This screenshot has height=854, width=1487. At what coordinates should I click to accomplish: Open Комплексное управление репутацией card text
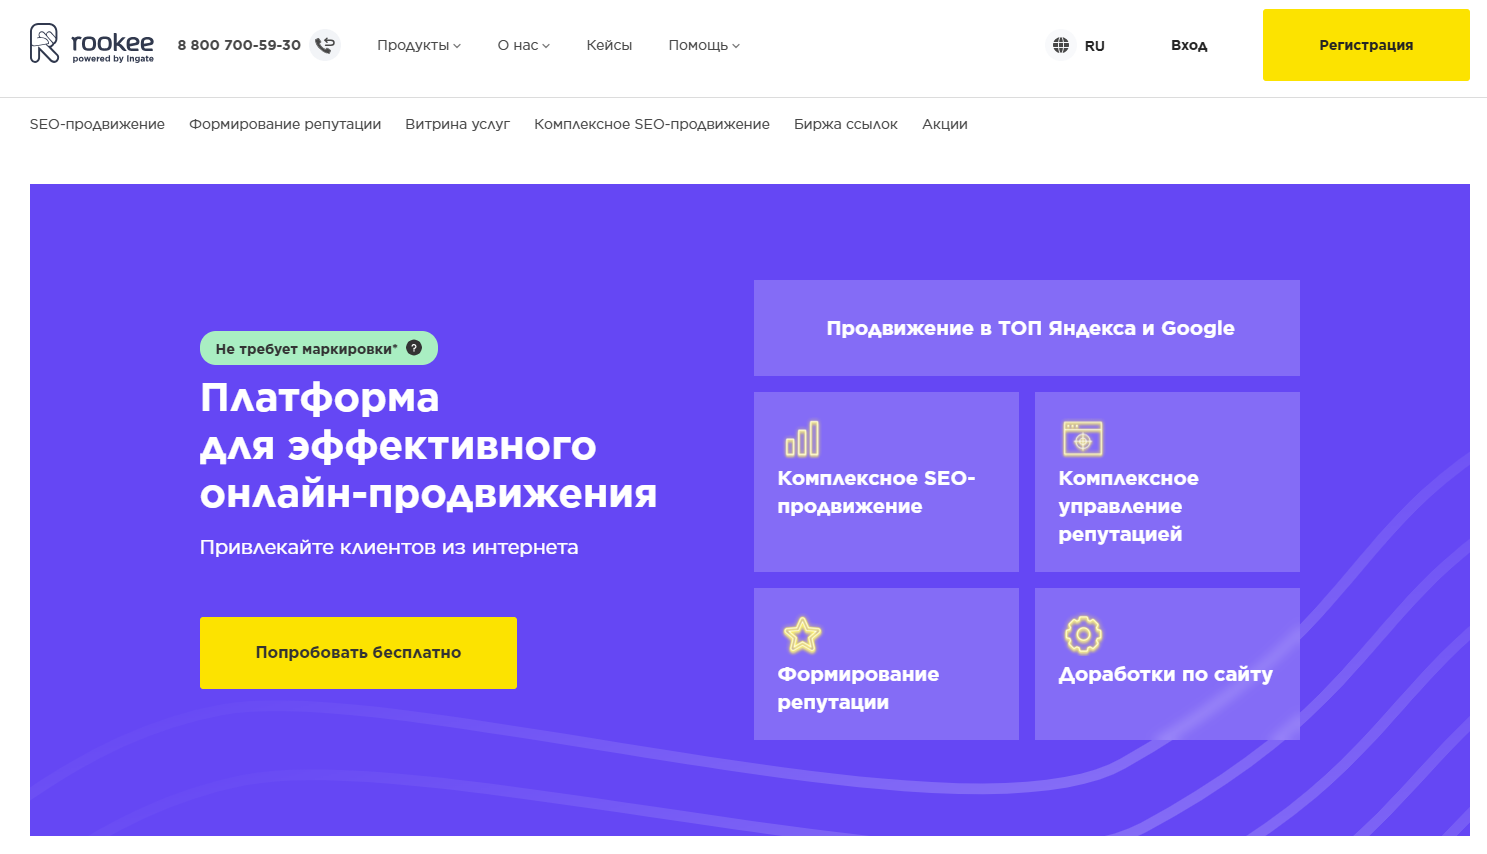click(1128, 506)
